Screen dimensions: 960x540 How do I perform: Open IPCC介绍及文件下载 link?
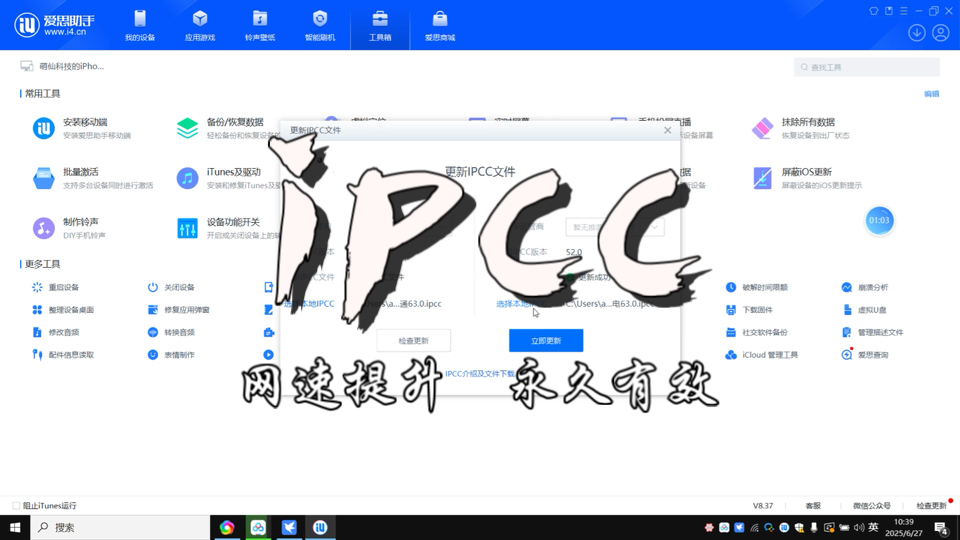click(x=480, y=373)
